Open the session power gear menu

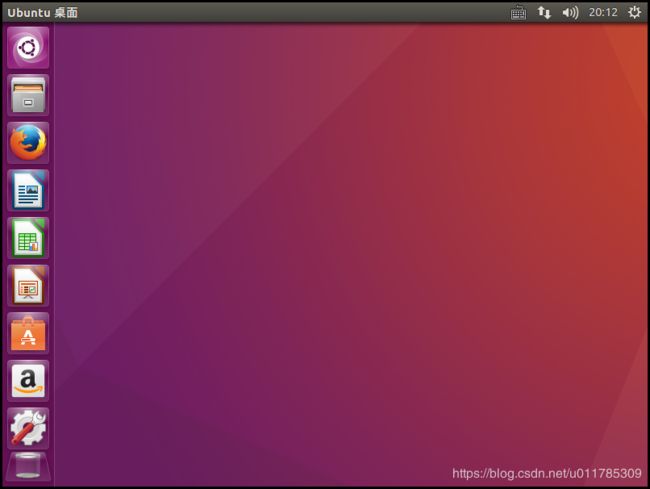[634, 12]
